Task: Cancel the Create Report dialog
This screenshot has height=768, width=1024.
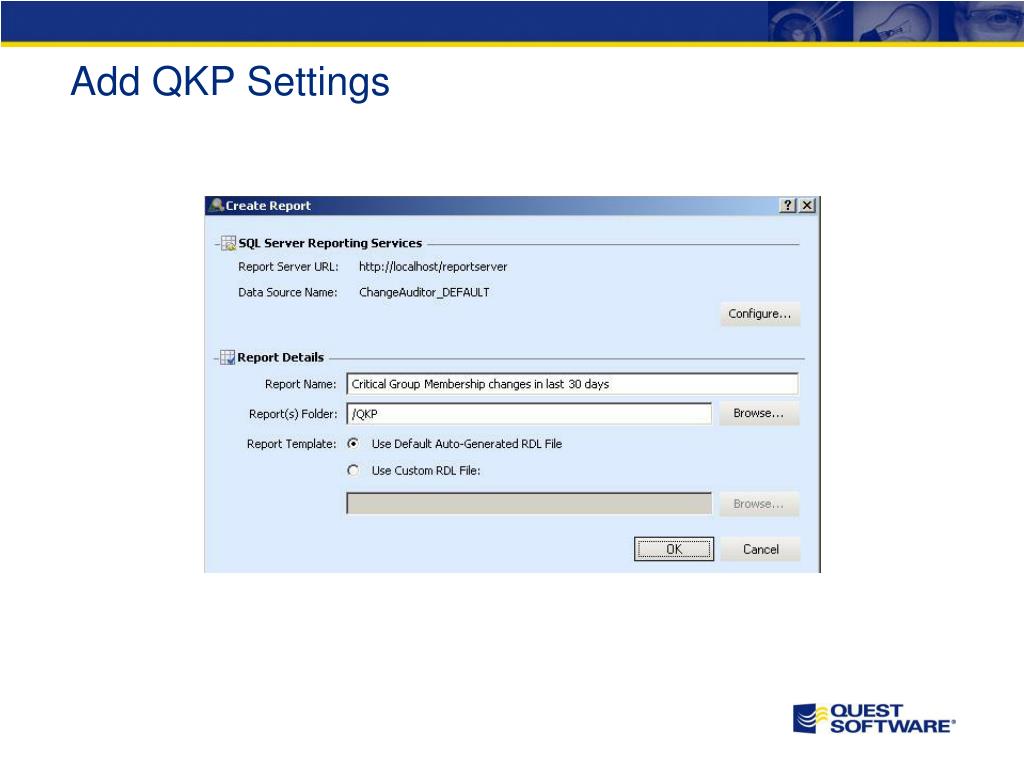Action: tap(761, 549)
